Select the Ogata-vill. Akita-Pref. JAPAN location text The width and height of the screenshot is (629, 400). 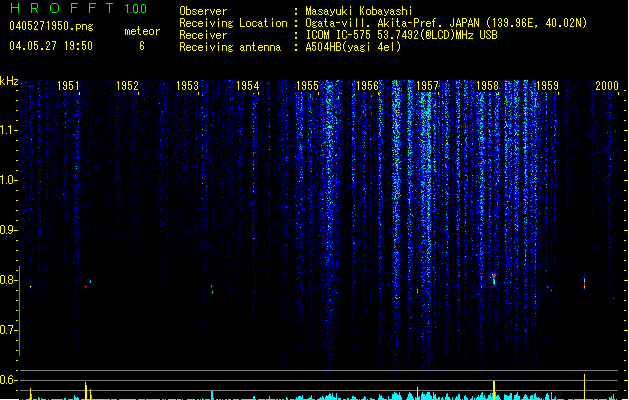446,23
